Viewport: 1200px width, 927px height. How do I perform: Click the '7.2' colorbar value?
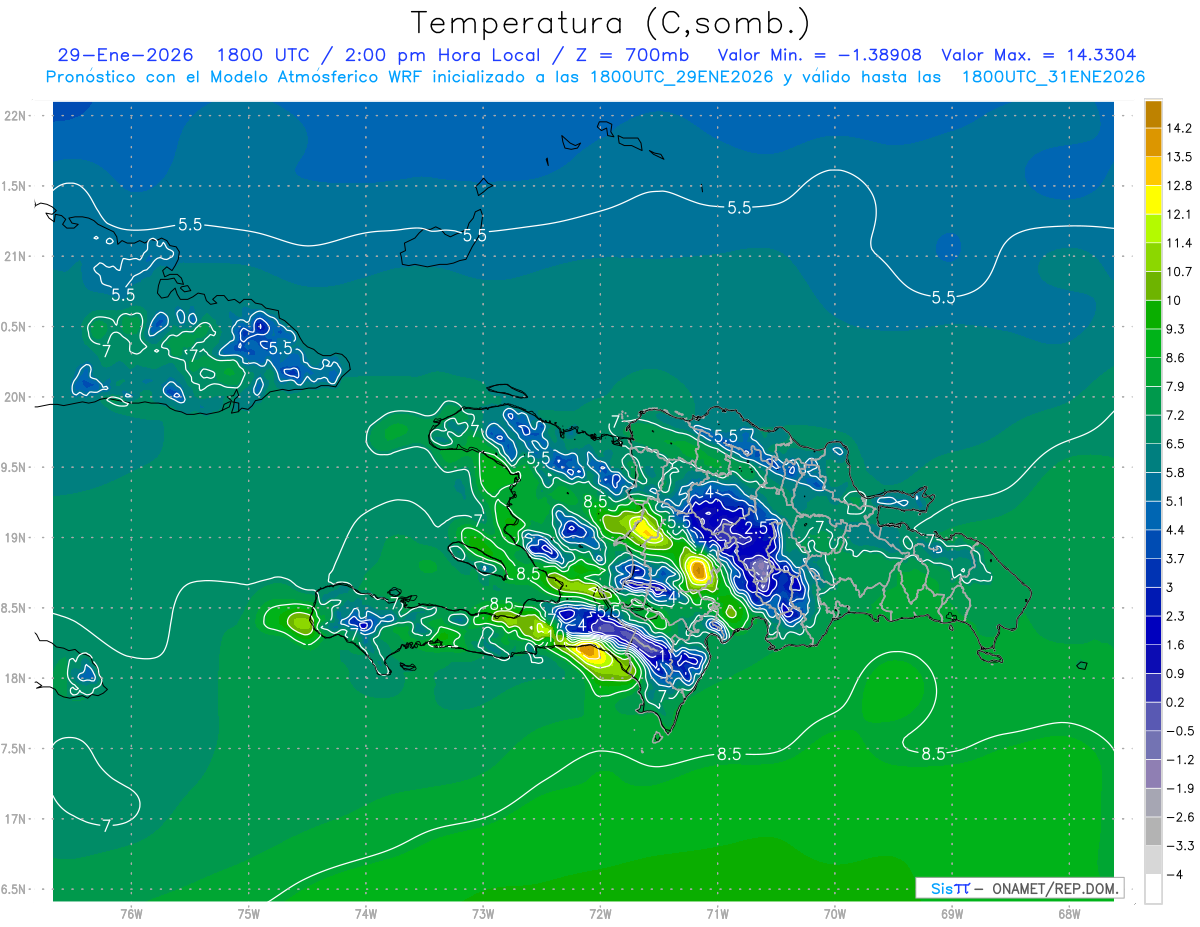tap(1174, 414)
